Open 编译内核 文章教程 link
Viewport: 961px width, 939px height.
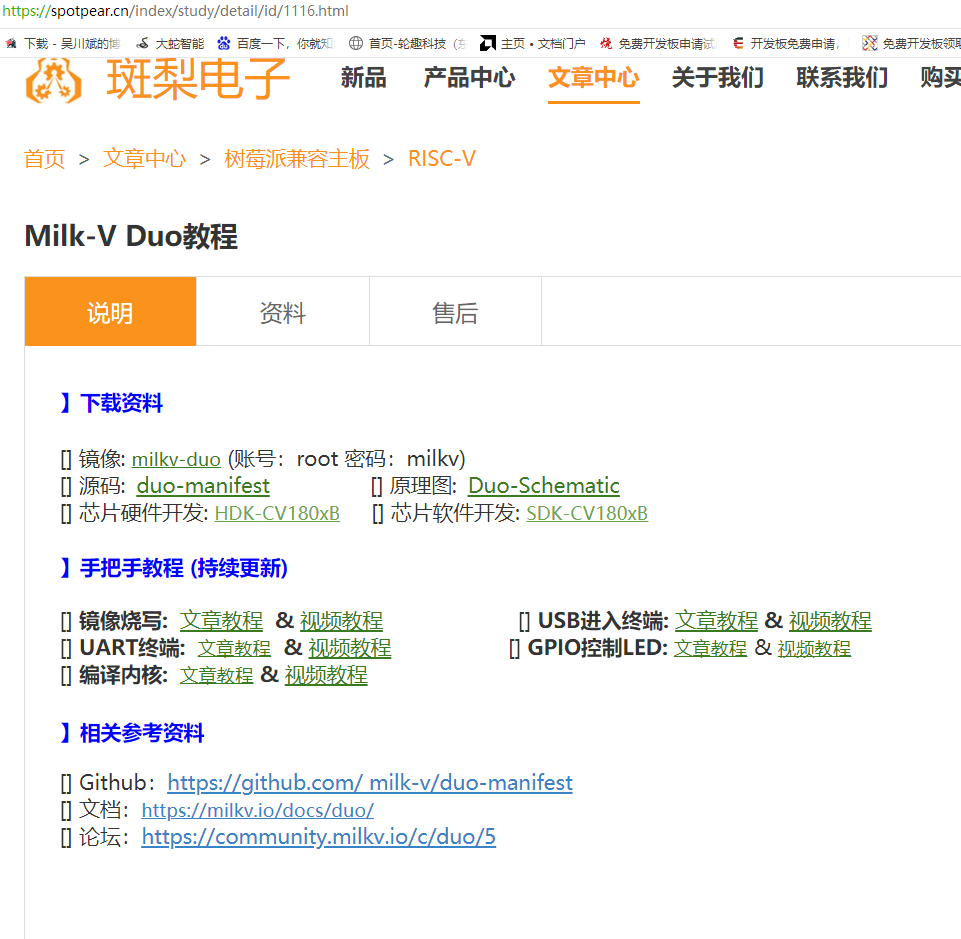pos(216,675)
